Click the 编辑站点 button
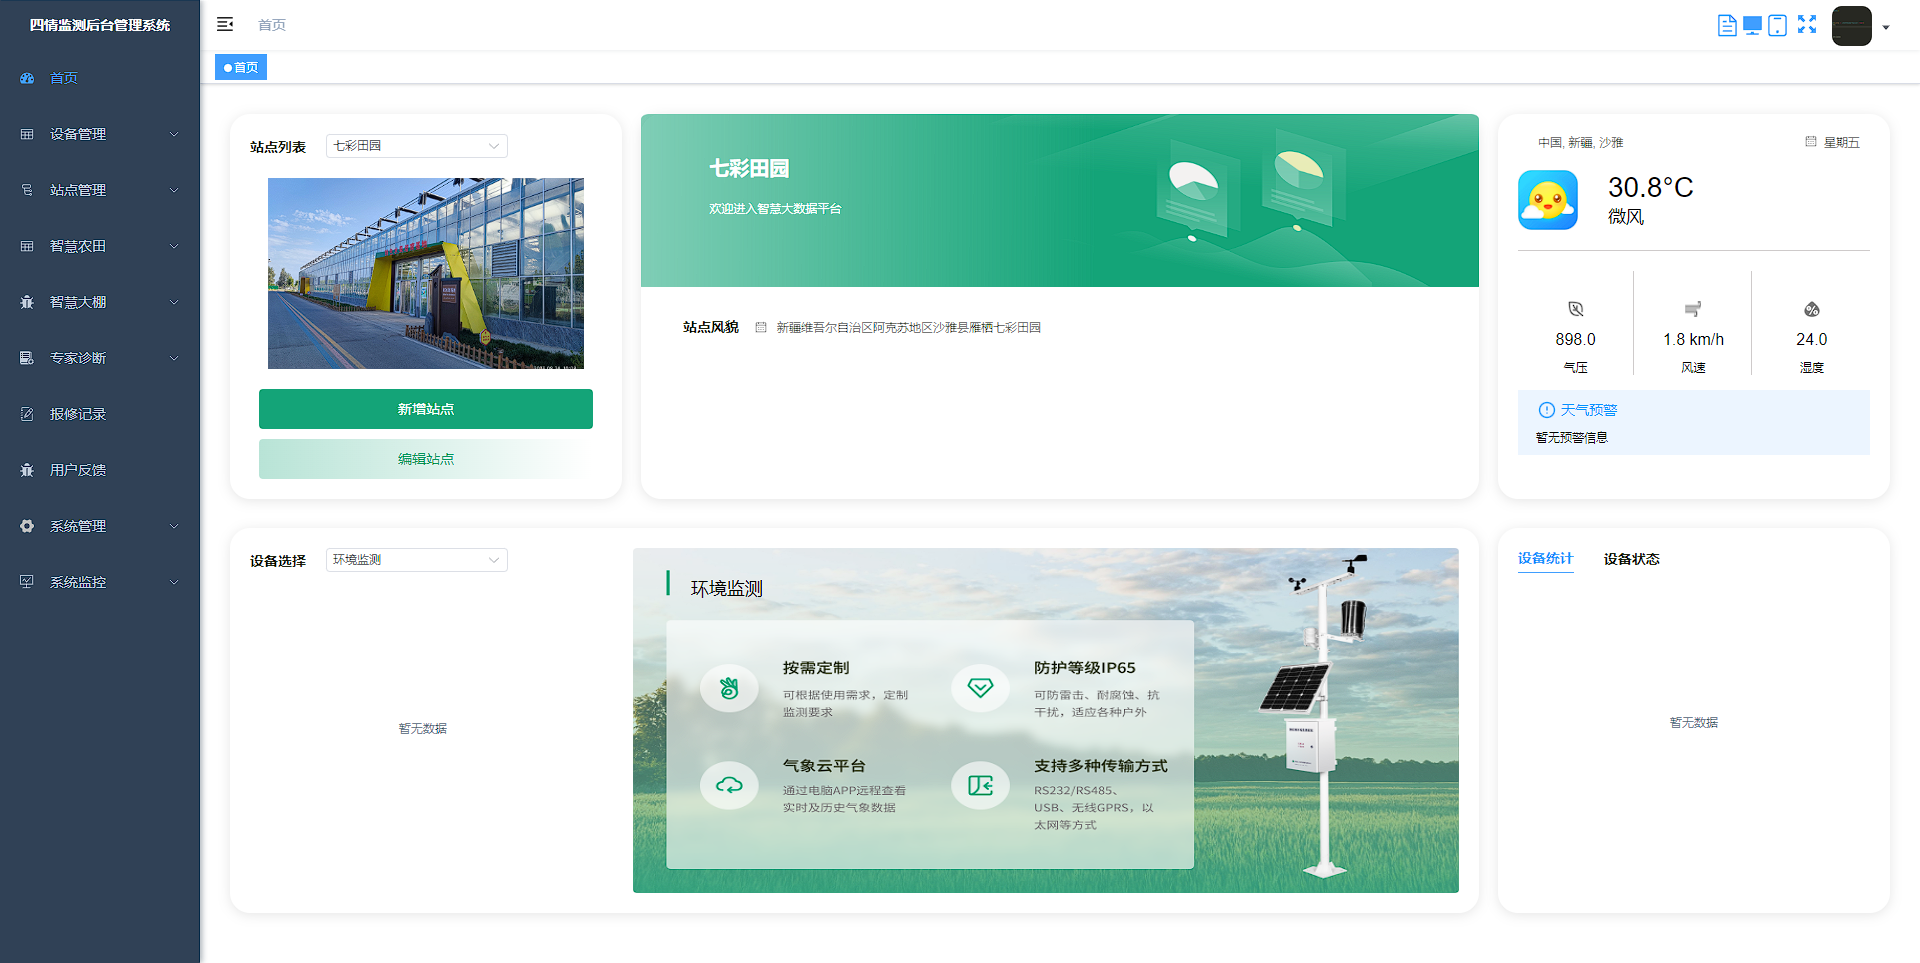This screenshot has width=1920, height=963. pos(425,459)
